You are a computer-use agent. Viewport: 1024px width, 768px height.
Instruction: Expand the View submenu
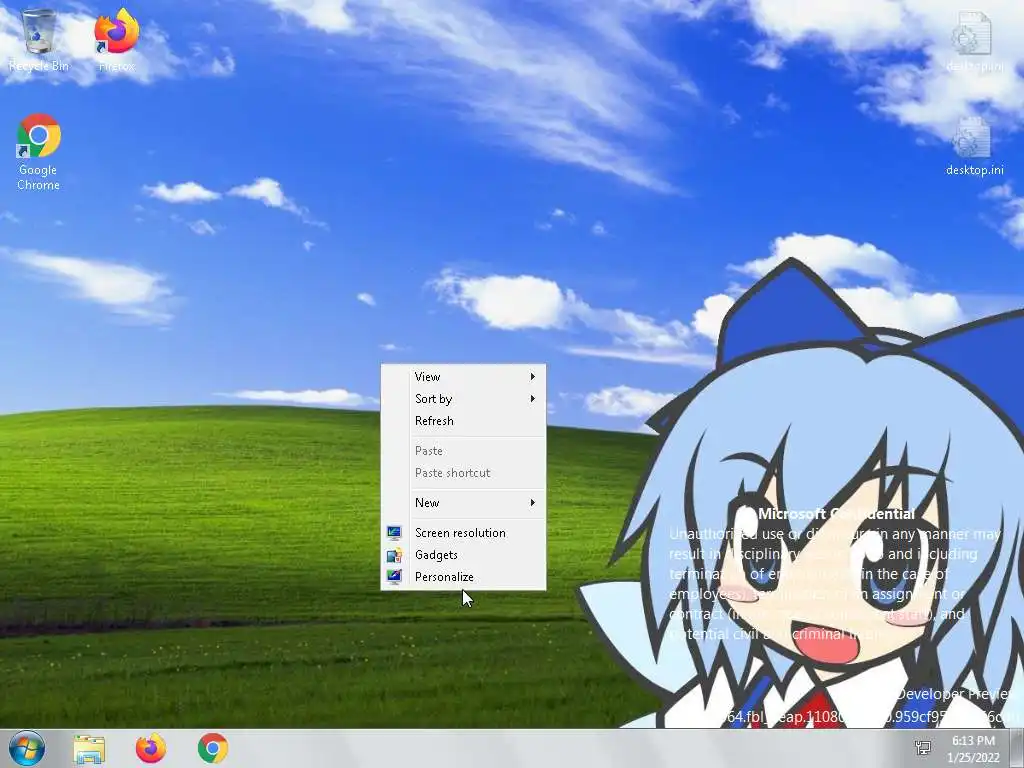463,377
